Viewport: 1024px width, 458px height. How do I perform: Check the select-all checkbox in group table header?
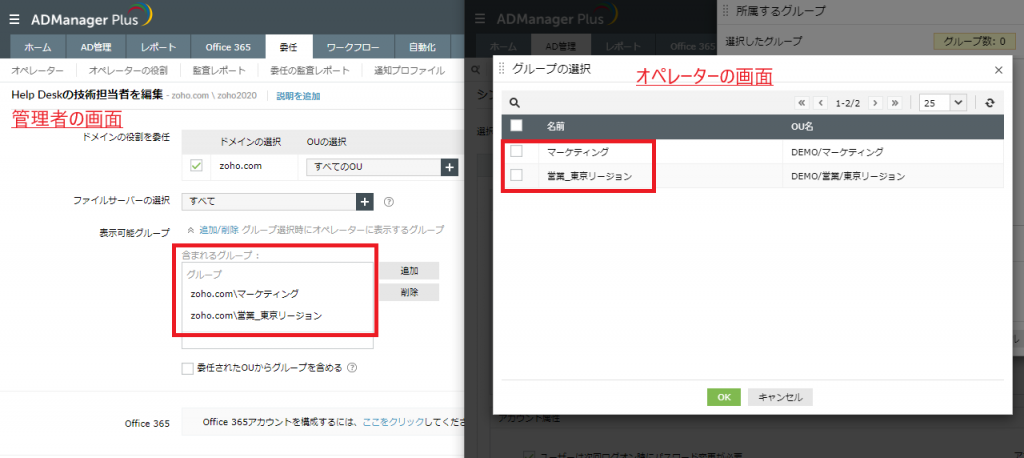point(516,125)
